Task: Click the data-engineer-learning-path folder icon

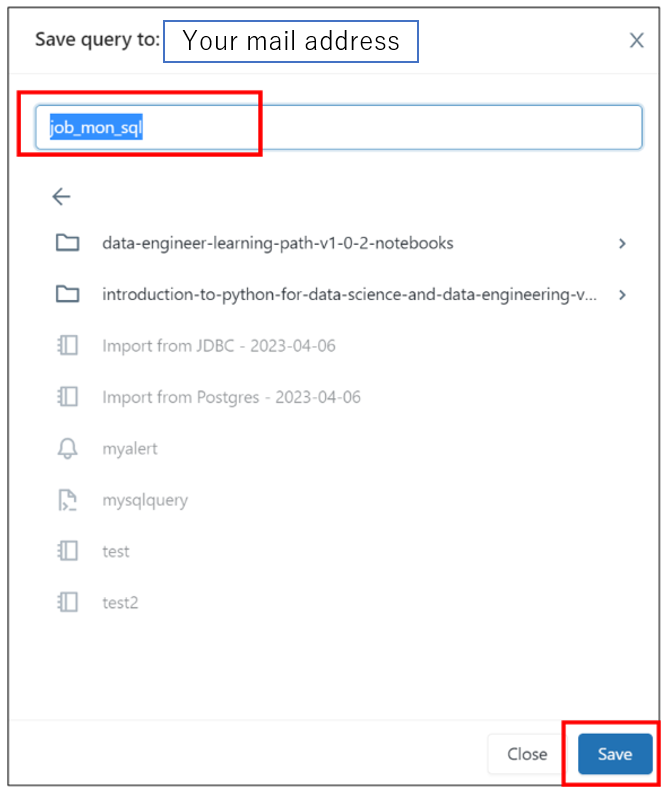Action: click(x=67, y=243)
